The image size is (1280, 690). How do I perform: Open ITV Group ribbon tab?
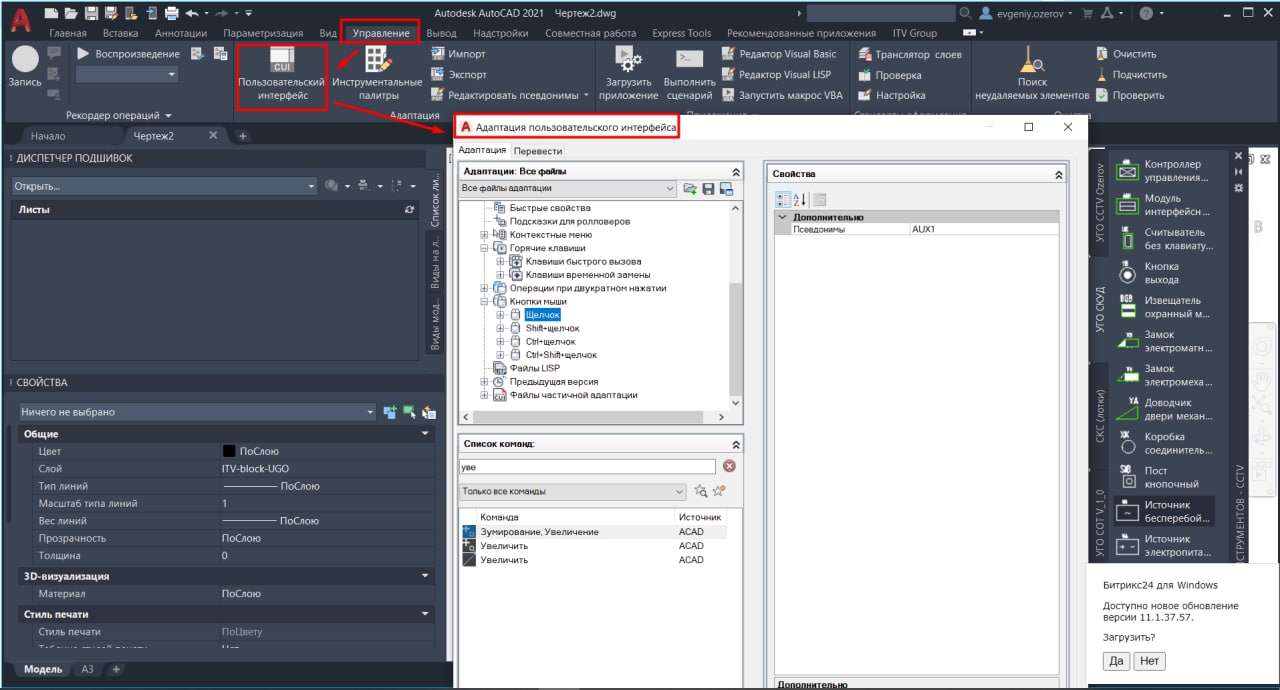(x=915, y=33)
